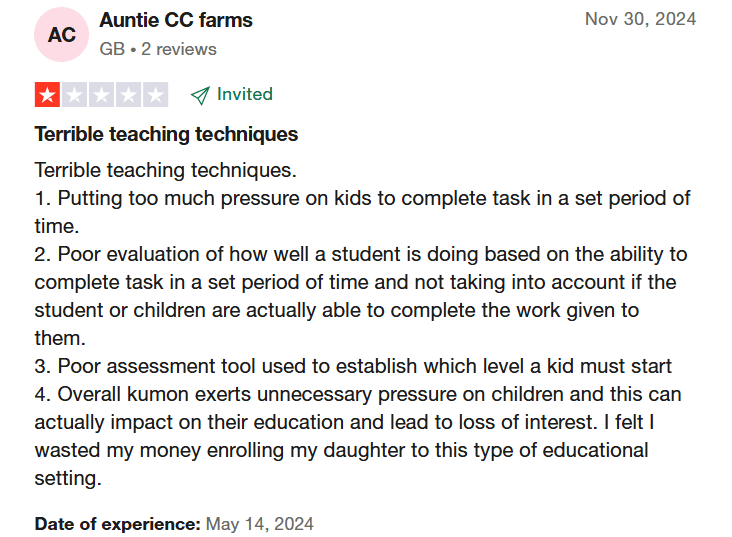Open the bold Terrible teaching techniques title
This screenshot has width=732, height=537.
[166, 134]
